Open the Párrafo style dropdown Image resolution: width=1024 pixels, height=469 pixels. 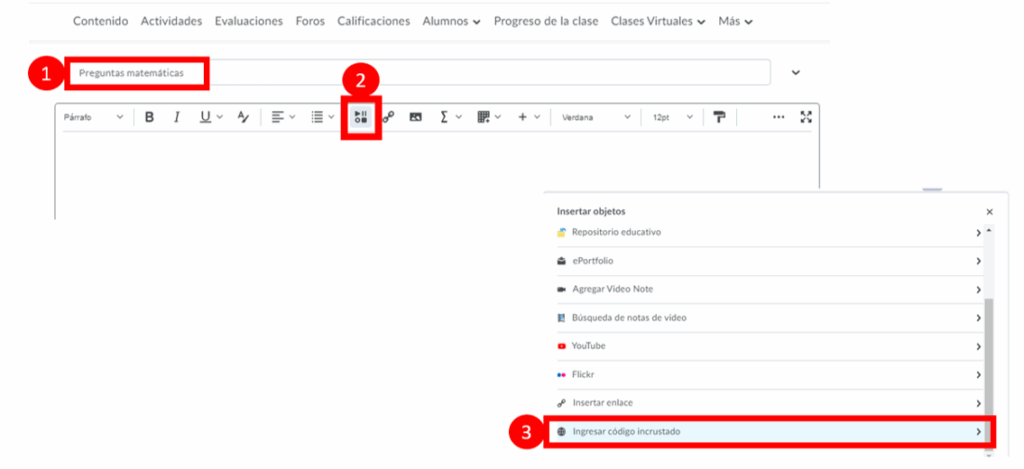[93, 117]
